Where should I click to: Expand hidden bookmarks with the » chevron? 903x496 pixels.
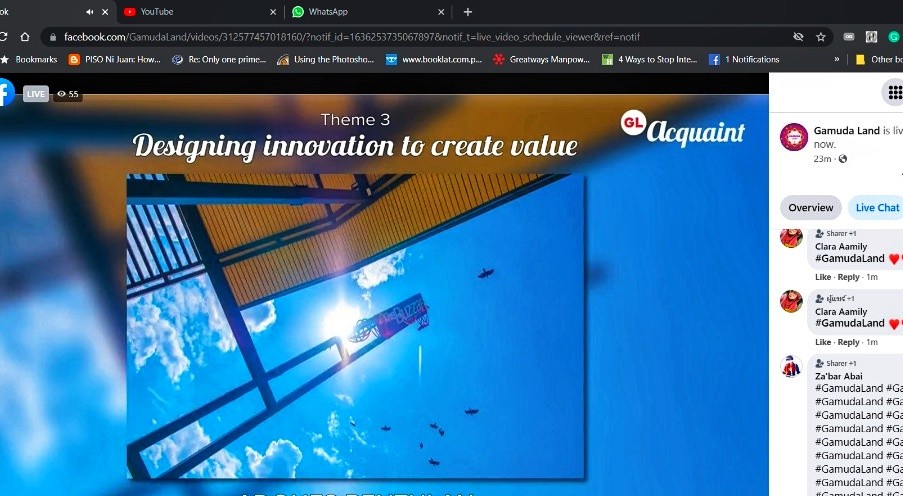(837, 59)
